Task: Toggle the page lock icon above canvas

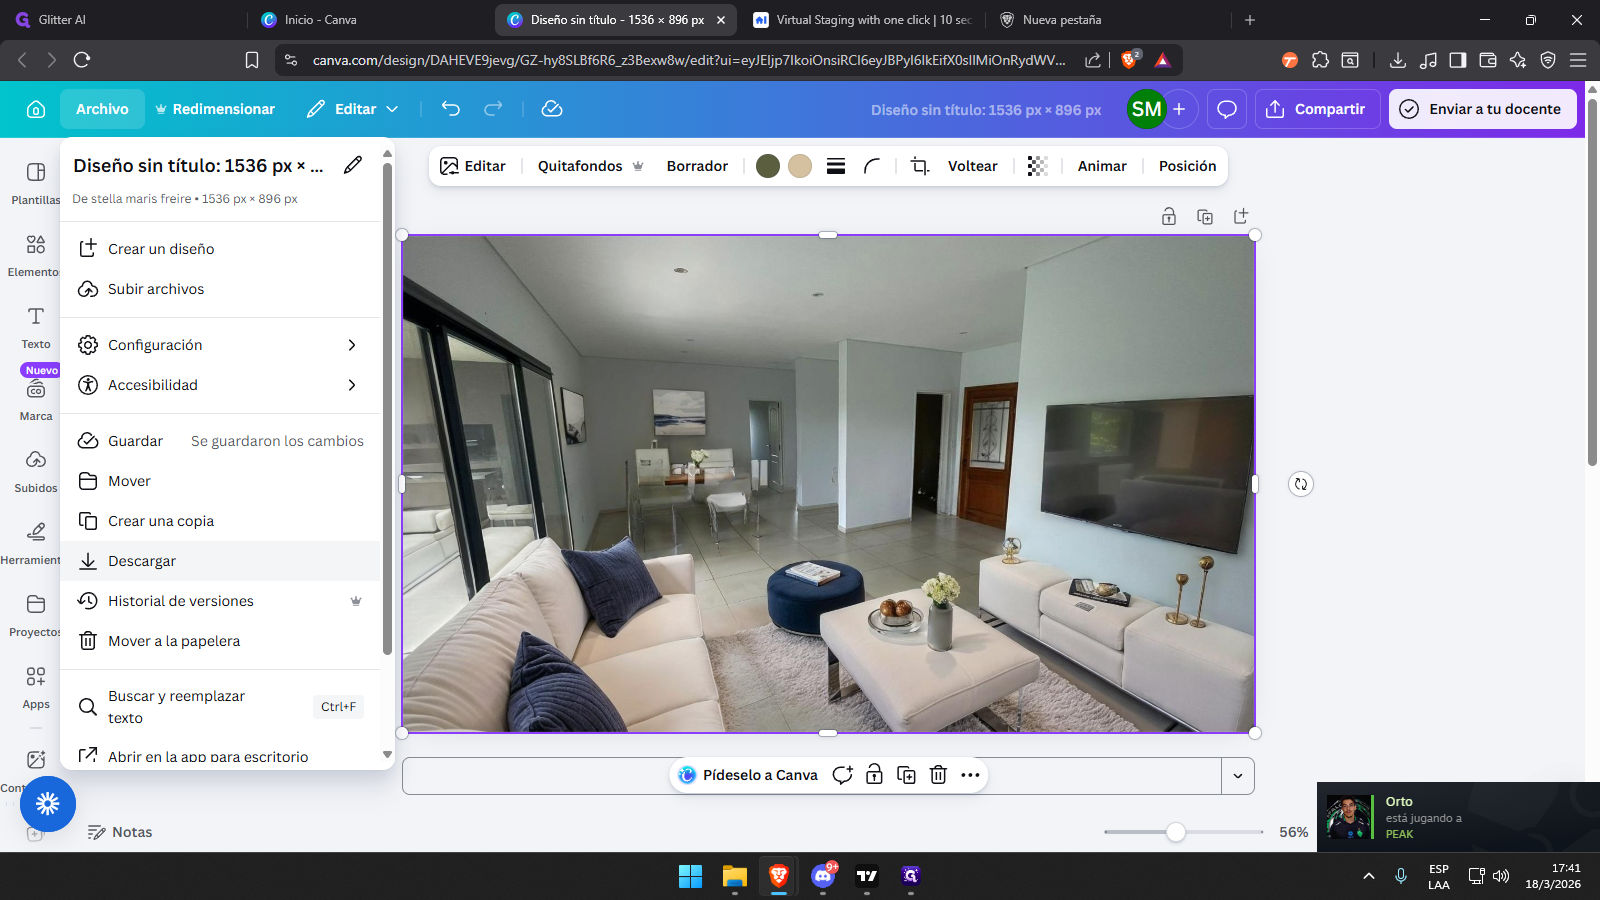Action: click(x=1169, y=217)
